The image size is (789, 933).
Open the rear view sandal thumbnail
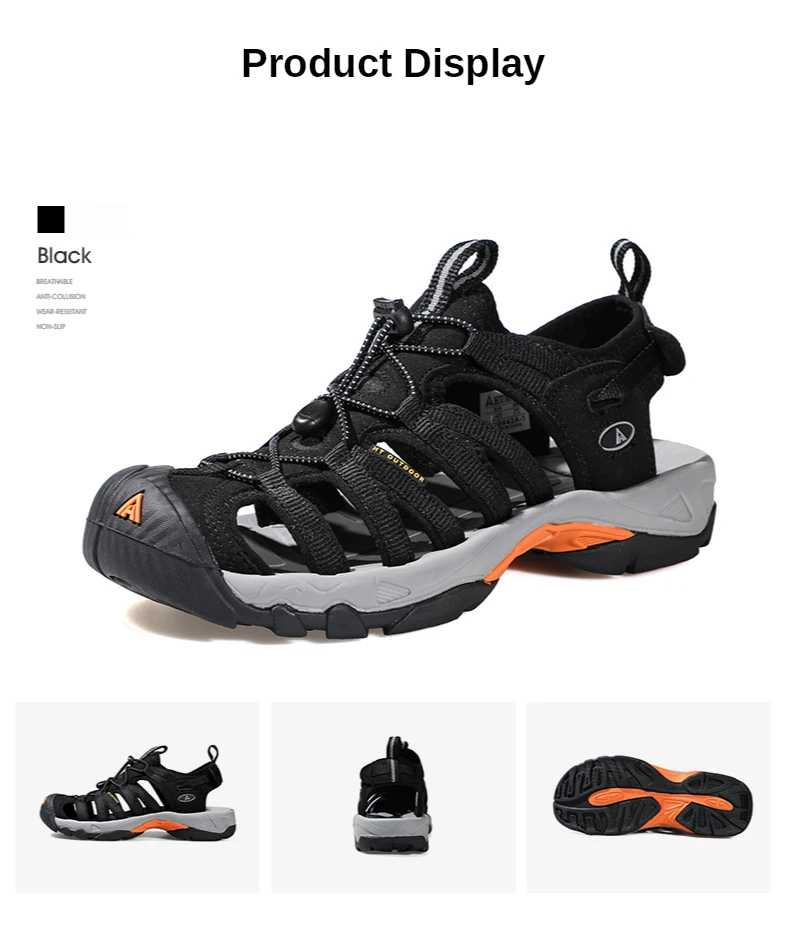[393, 797]
